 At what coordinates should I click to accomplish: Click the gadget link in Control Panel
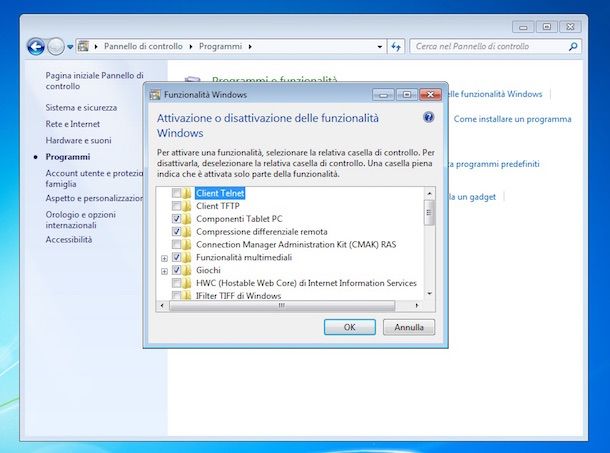tap(472, 197)
